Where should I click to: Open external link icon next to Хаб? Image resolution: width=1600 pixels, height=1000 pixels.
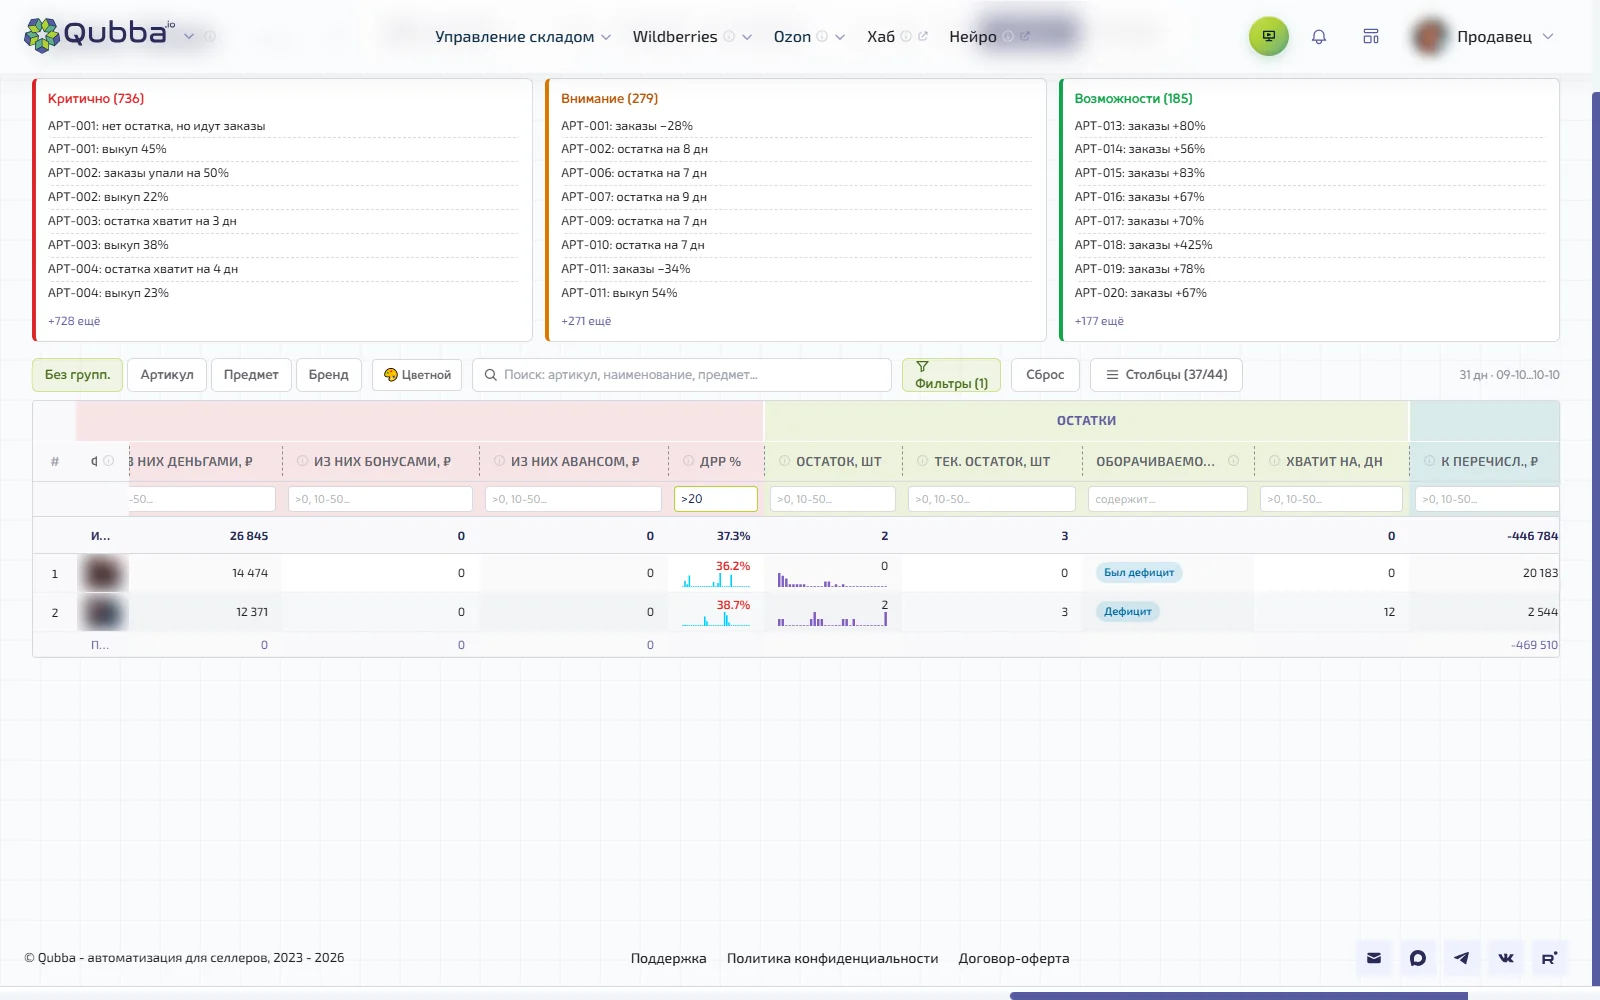click(x=922, y=36)
